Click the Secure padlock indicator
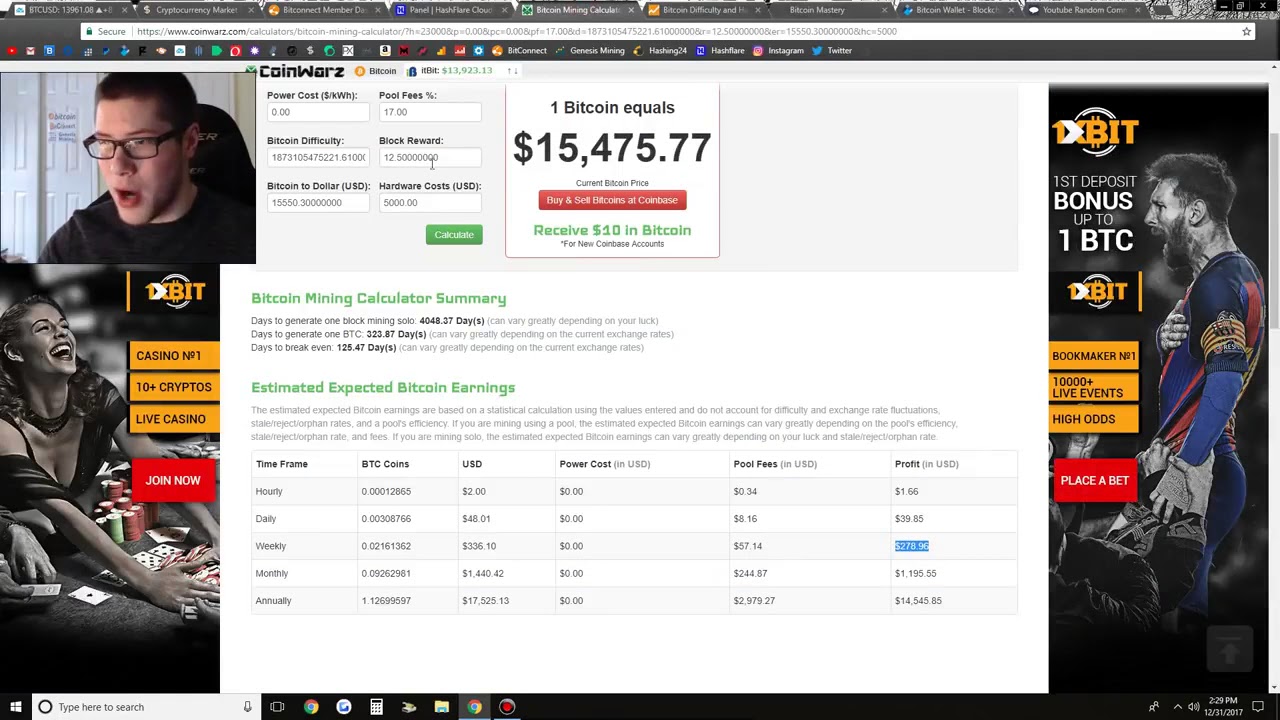This screenshot has width=1280, height=720. point(106,31)
